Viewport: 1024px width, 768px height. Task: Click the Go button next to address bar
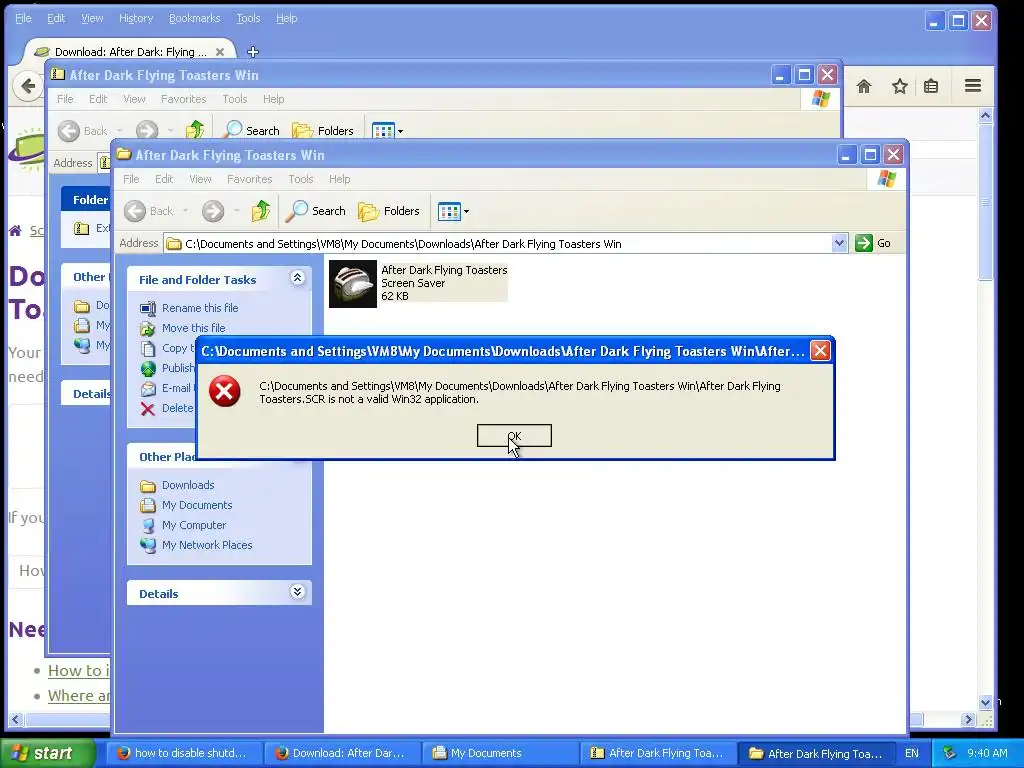click(x=873, y=243)
